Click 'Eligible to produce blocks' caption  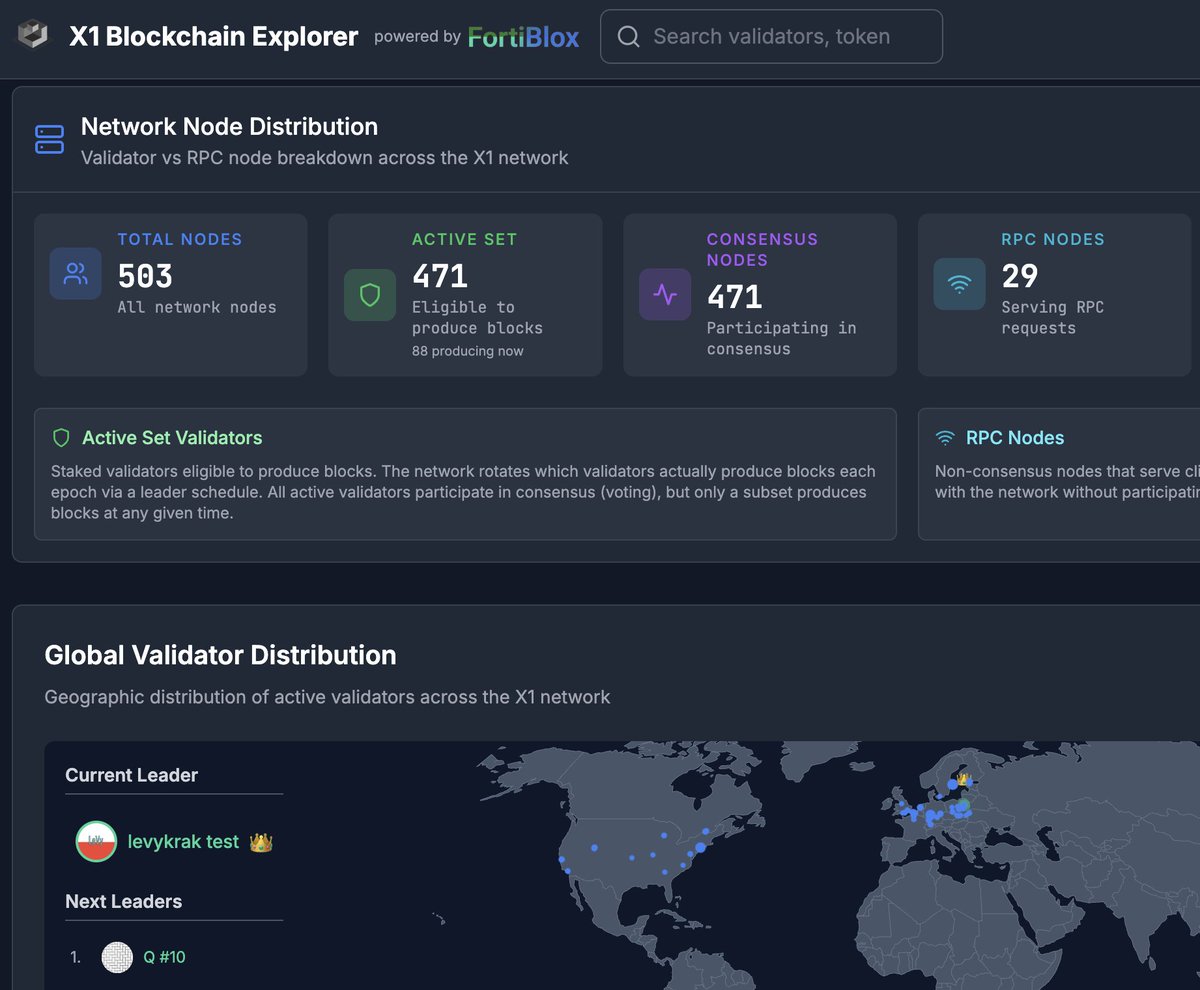(x=477, y=318)
